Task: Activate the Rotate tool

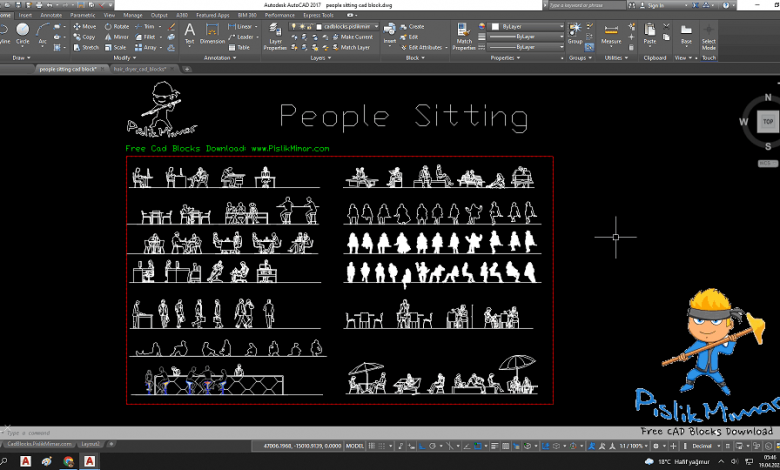Action: point(117,26)
